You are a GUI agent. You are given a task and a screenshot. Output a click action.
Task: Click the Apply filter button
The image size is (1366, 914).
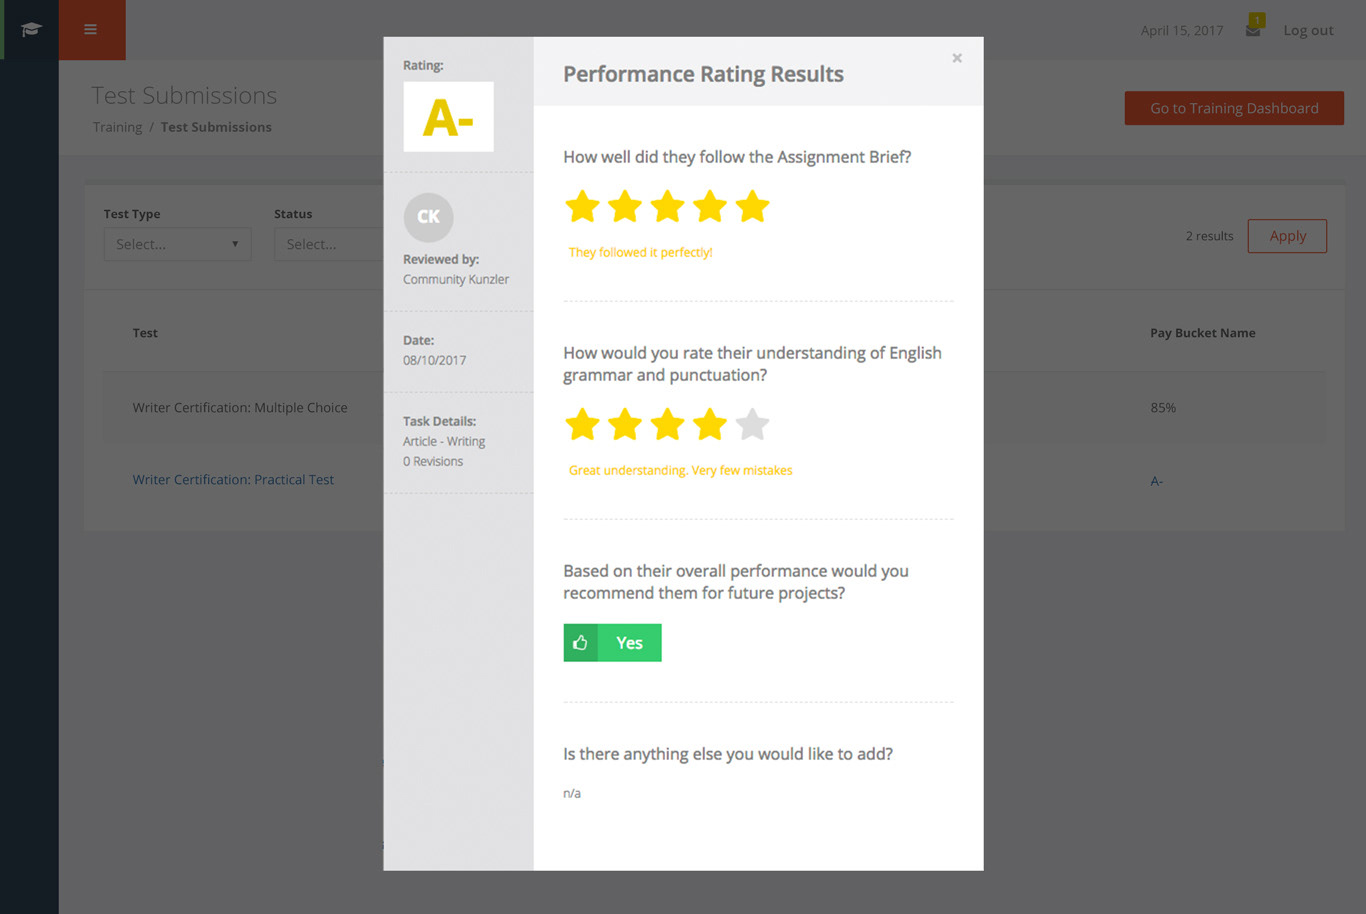pos(1287,236)
